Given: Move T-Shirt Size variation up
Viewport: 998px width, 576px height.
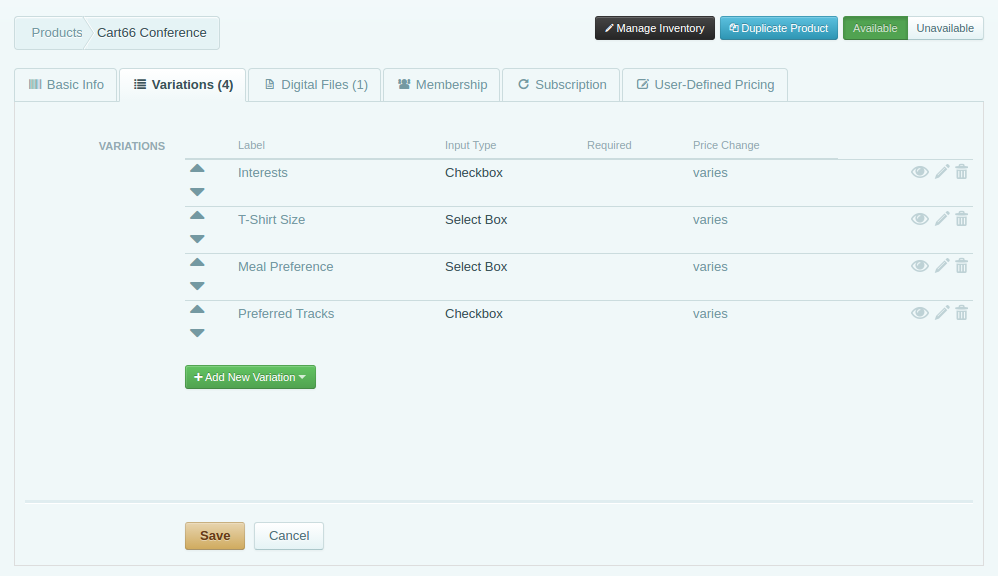Looking at the screenshot, I should [x=197, y=216].
